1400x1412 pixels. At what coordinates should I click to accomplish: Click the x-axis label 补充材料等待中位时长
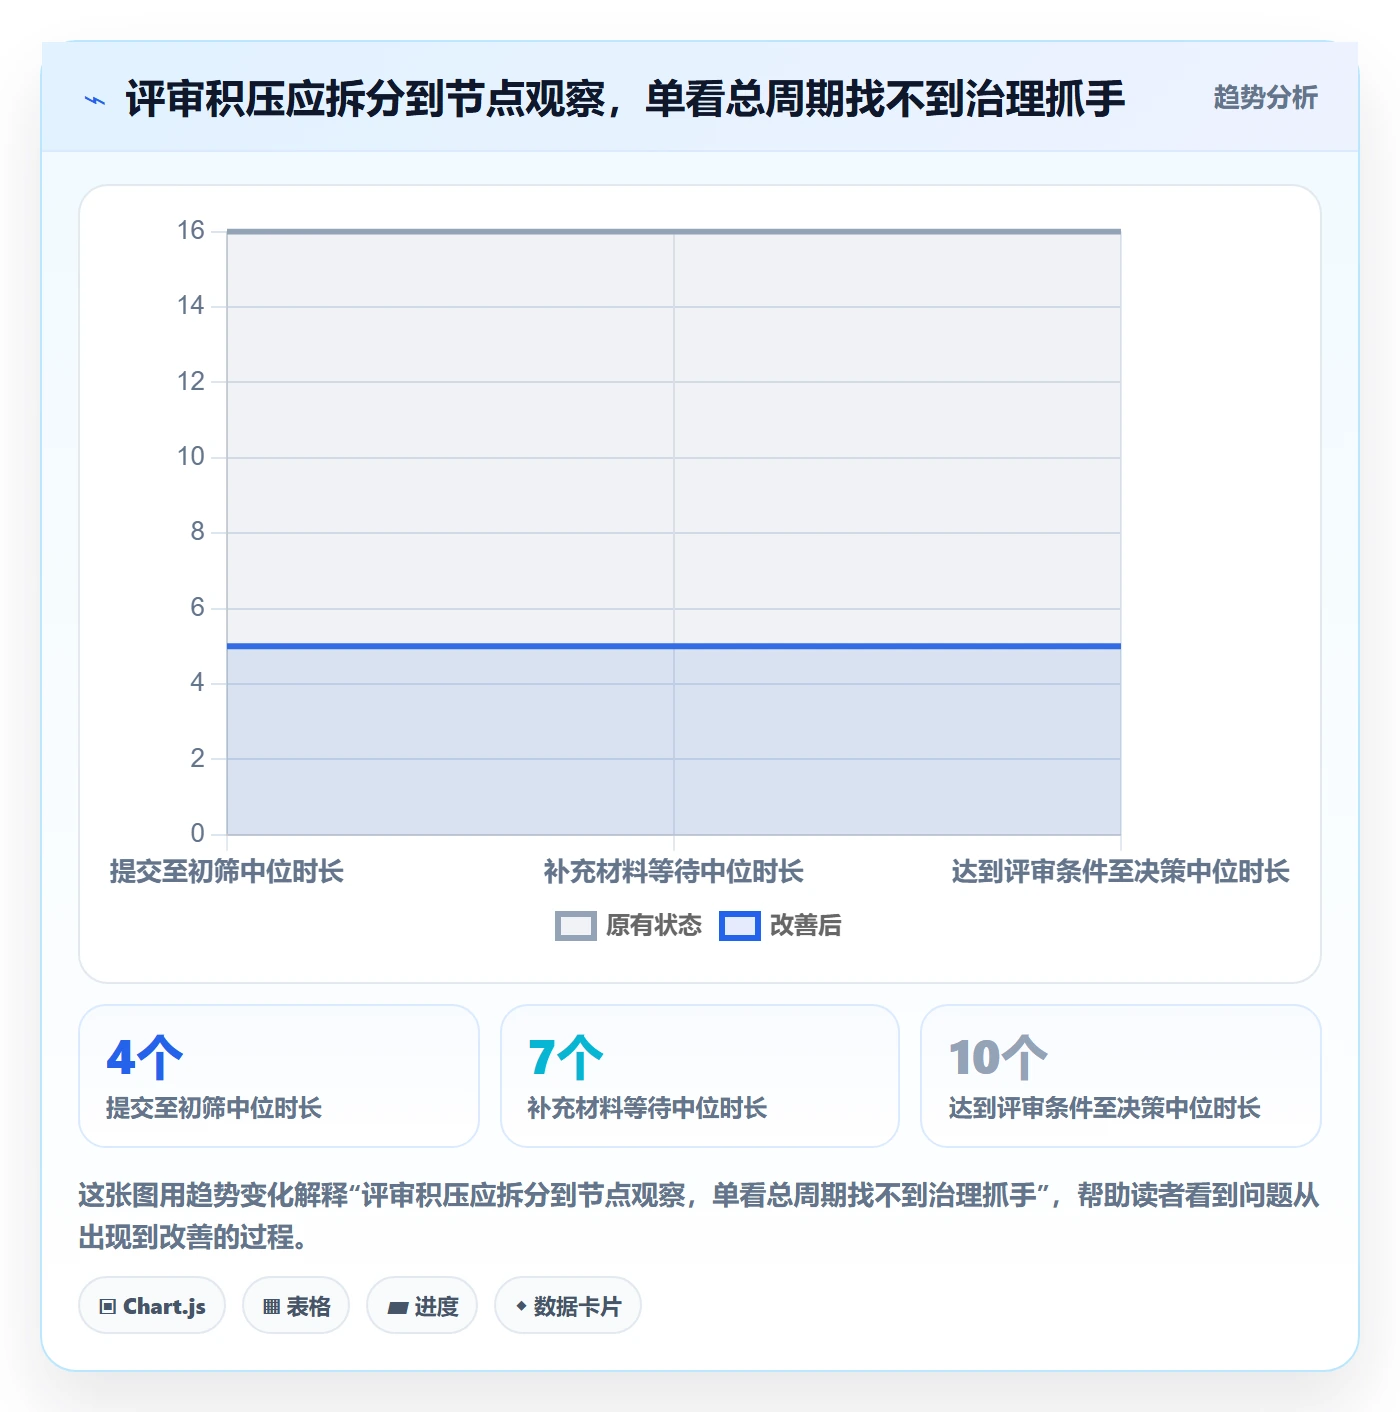point(674,872)
